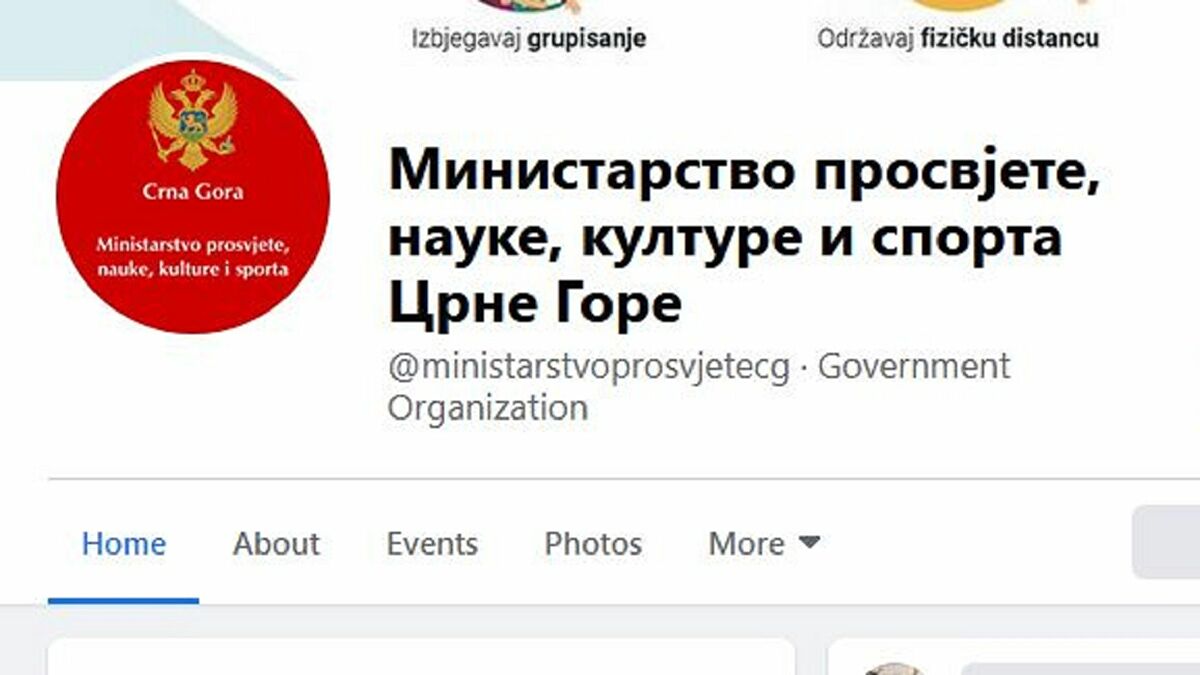
Task: Select the Home tab
Action: pyautogui.click(x=124, y=544)
